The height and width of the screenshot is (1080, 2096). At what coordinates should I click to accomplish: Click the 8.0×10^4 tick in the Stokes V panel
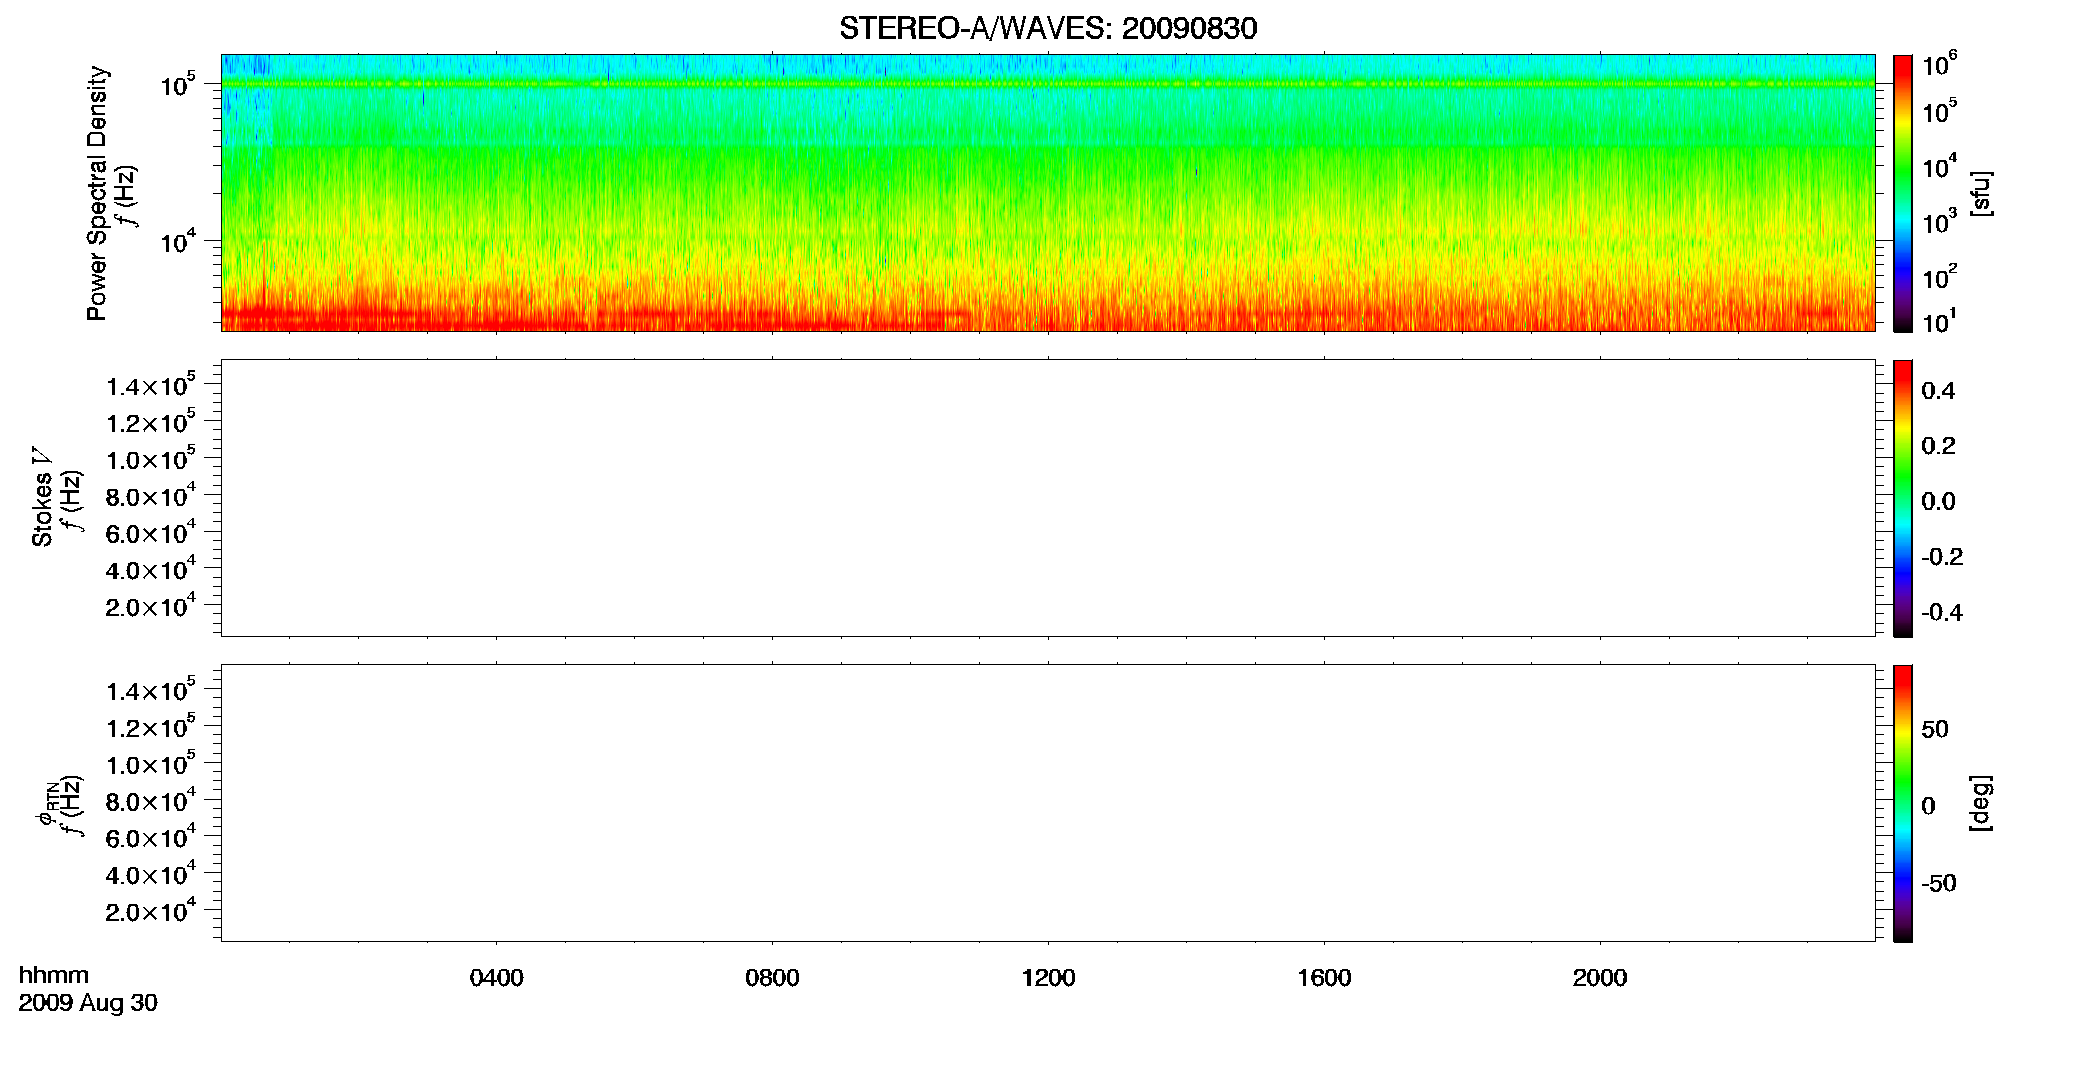(x=151, y=495)
